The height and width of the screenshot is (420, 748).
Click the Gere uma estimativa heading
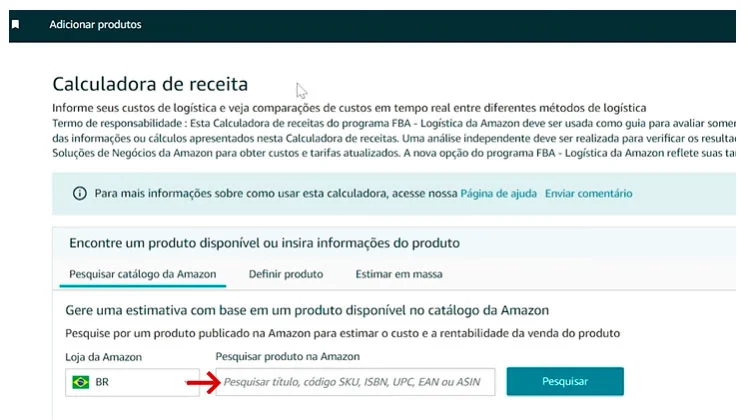(x=307, y=310)
